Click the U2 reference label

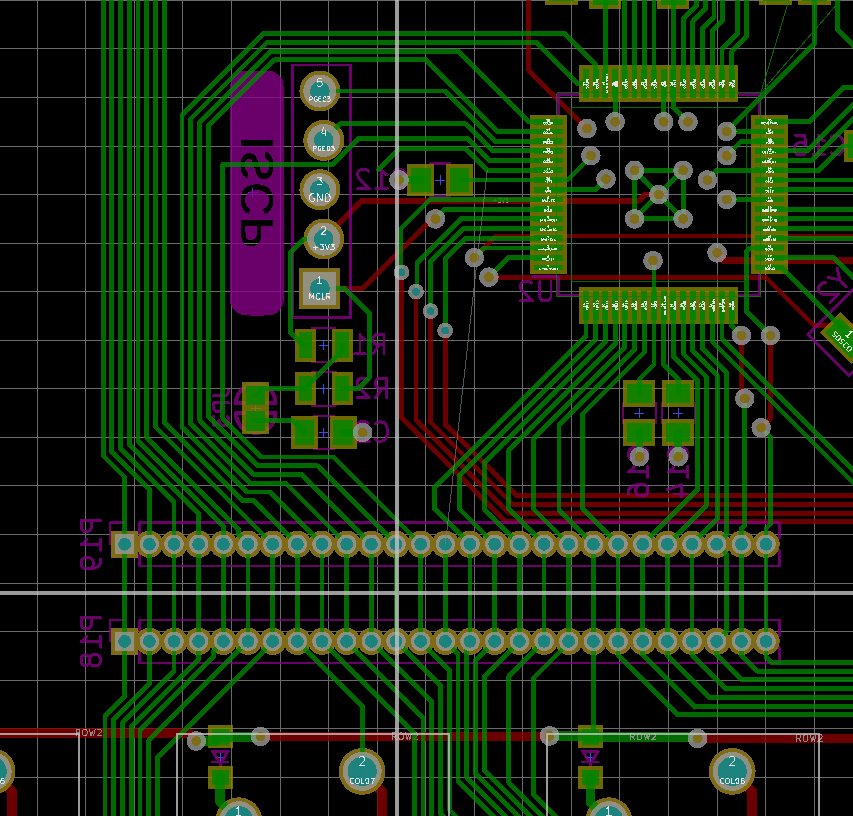(536, 291)
